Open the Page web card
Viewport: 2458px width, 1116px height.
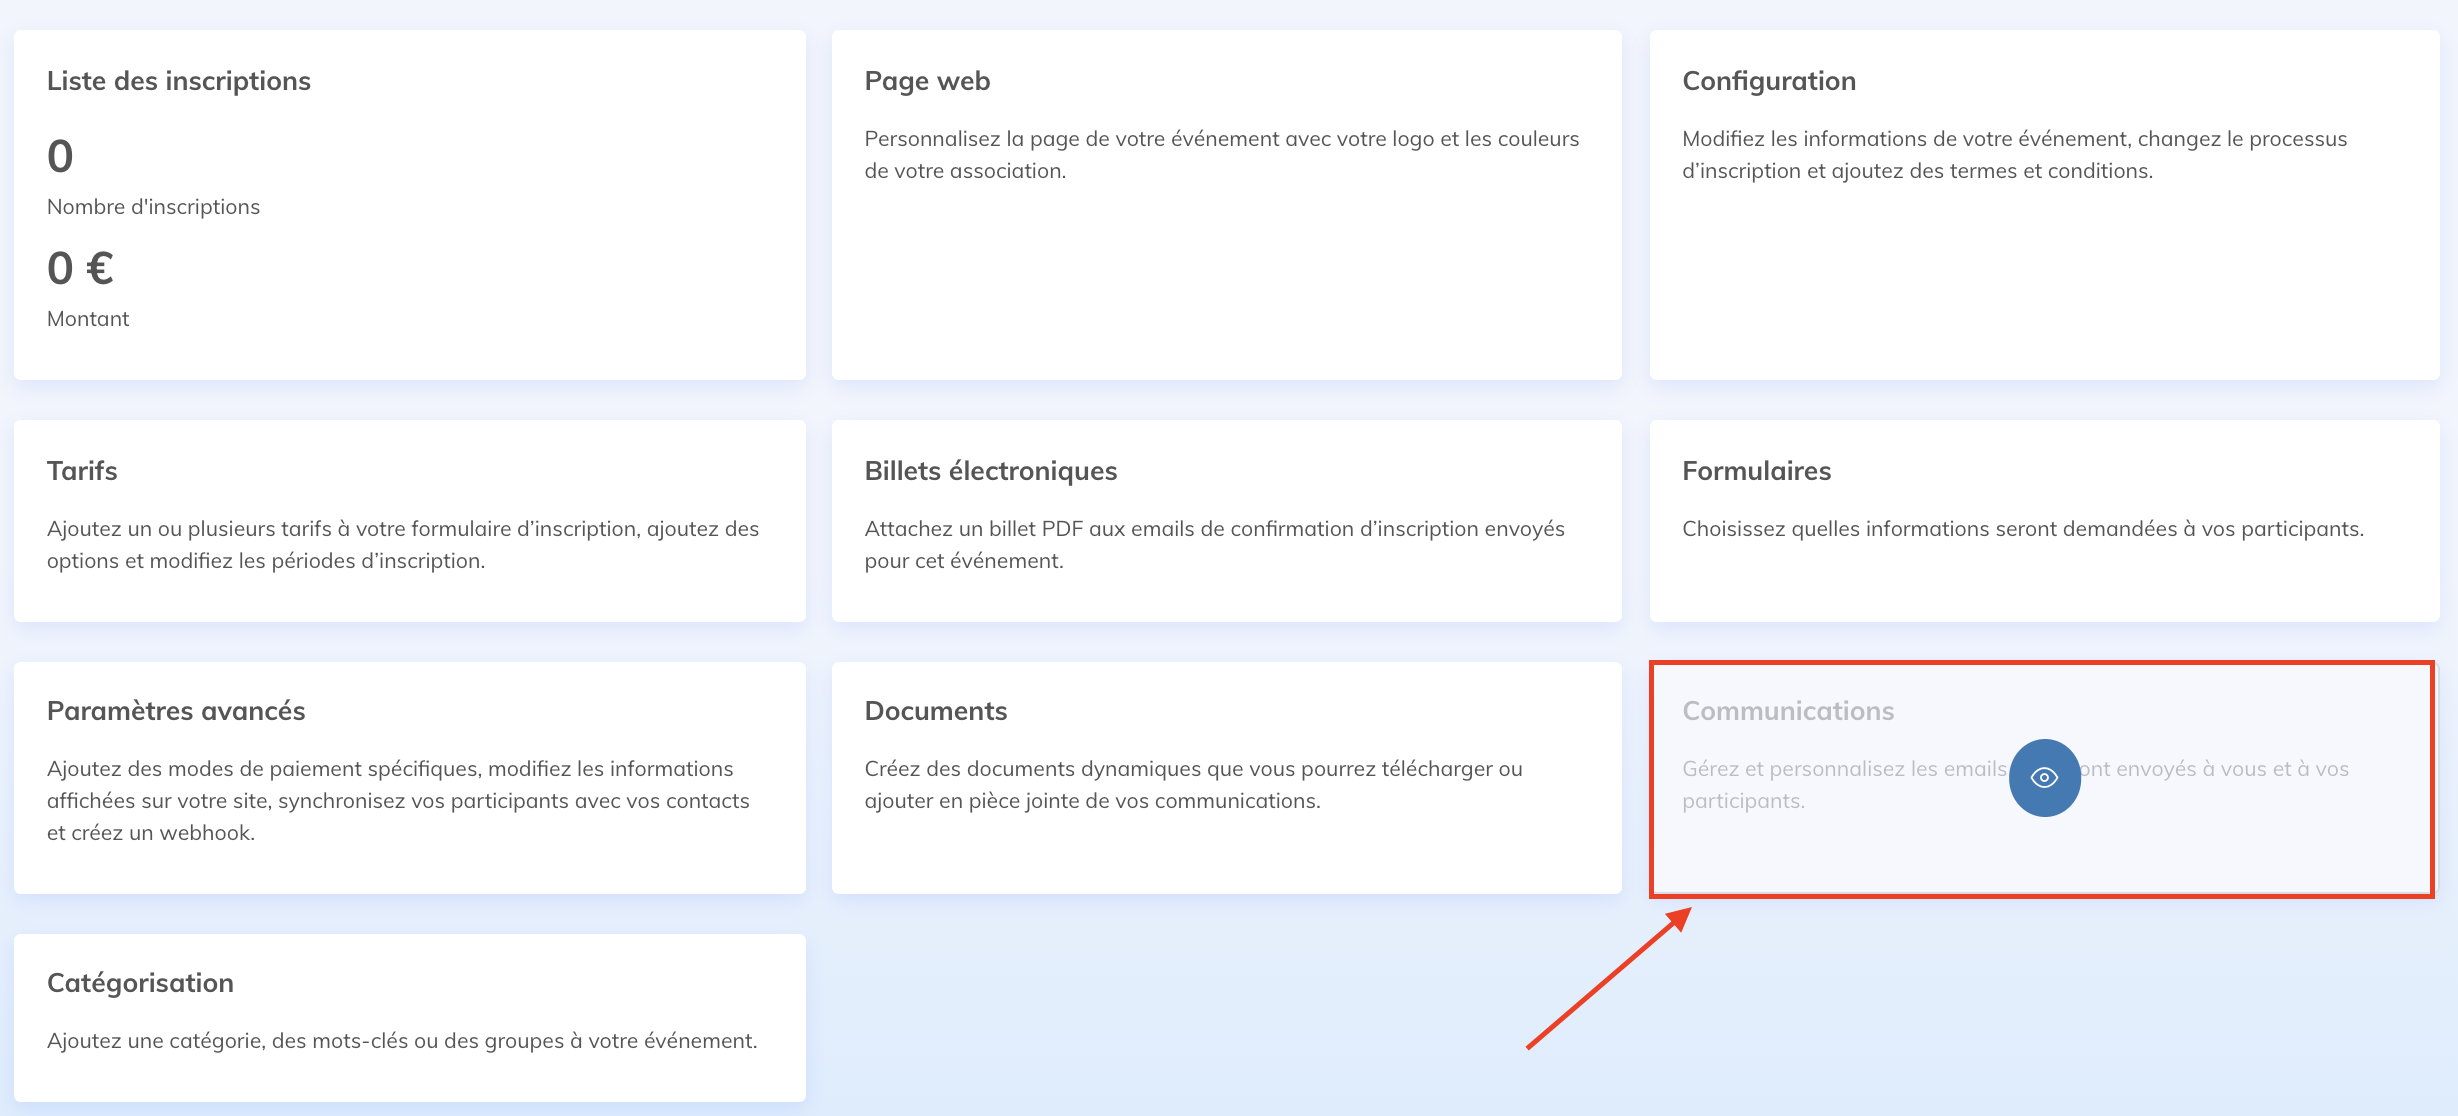1226,260
